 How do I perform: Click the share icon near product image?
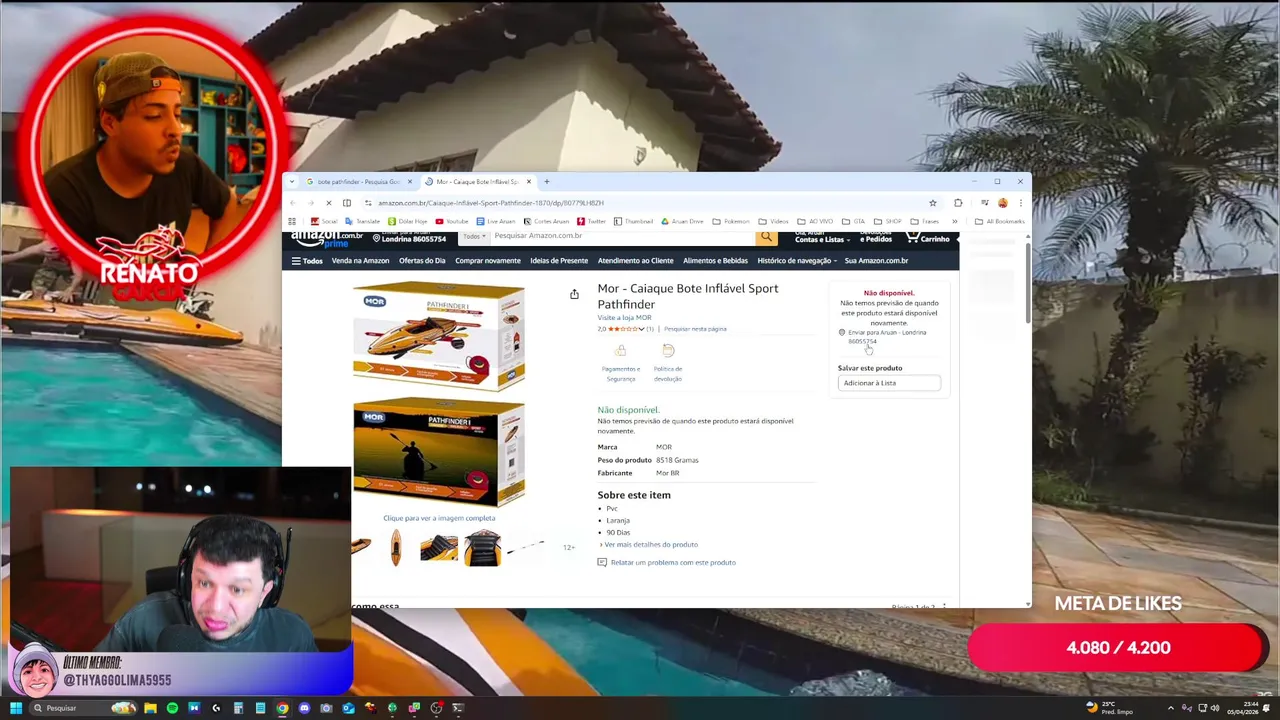point(574,294)
